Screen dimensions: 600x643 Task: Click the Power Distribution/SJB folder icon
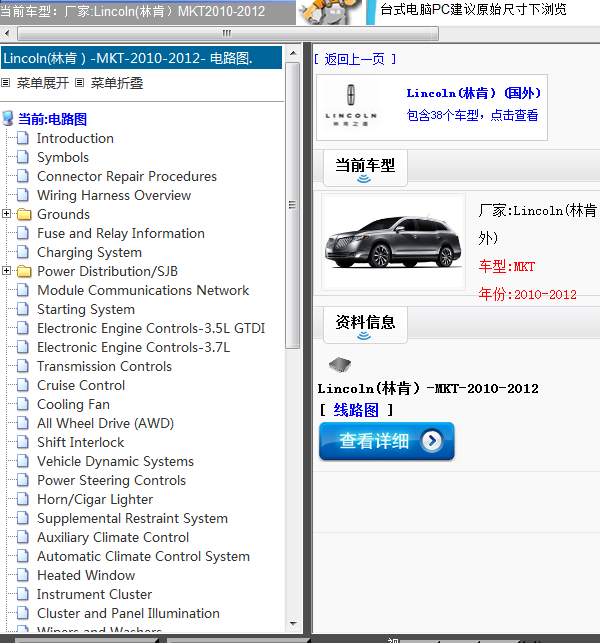[24, 271]
